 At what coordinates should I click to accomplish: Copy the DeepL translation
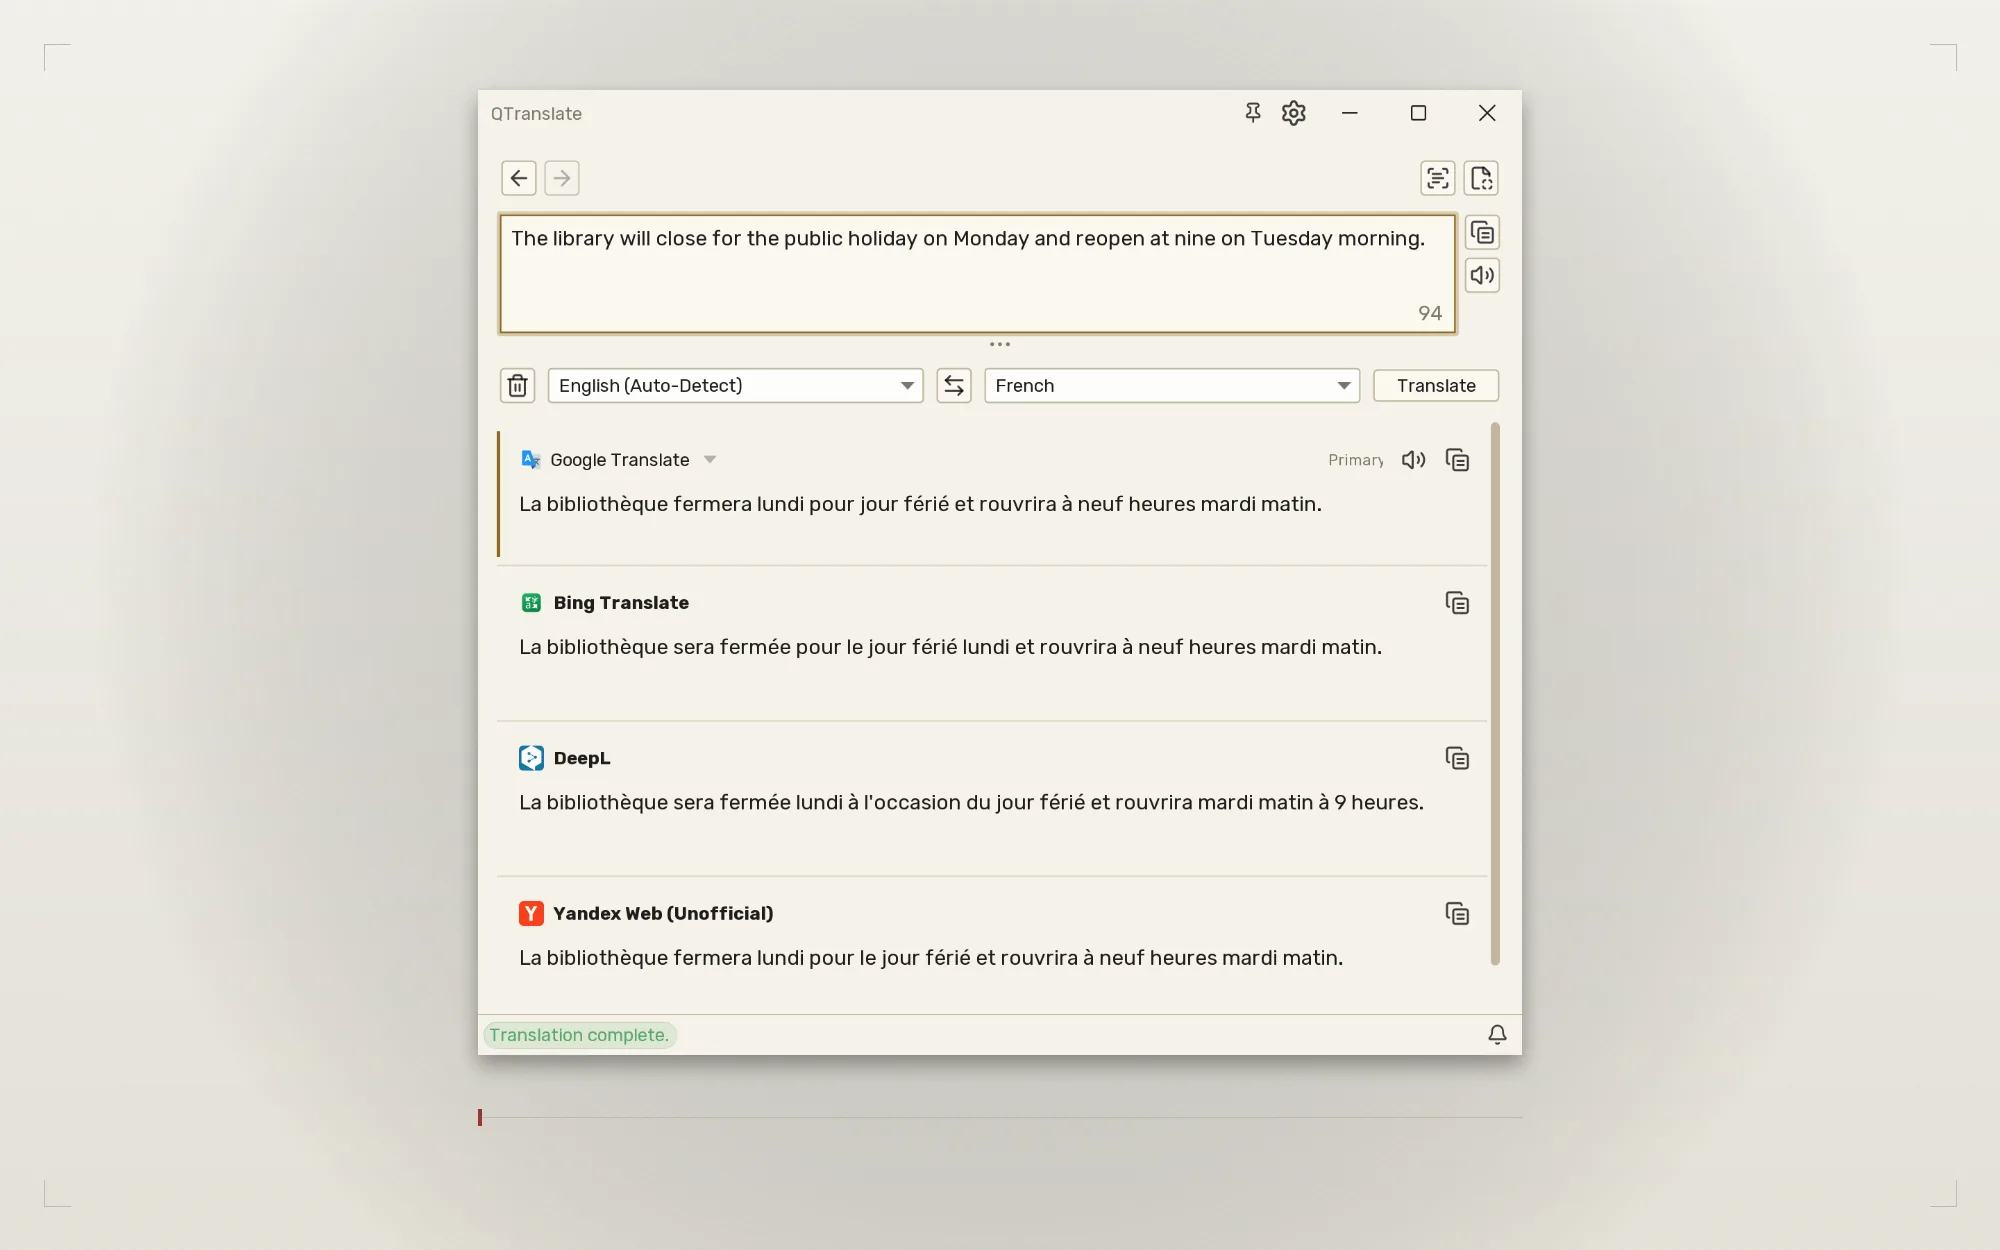coord(1457,758)
